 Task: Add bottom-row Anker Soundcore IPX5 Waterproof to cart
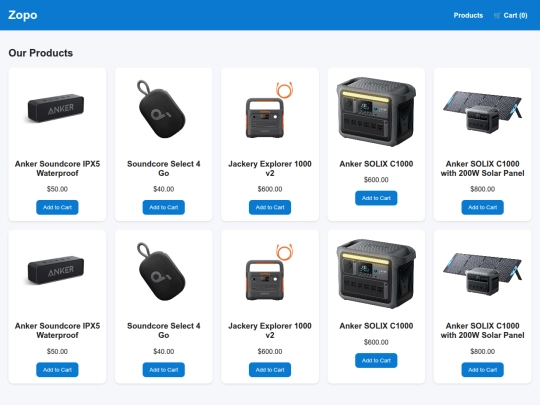coord(57,370)
